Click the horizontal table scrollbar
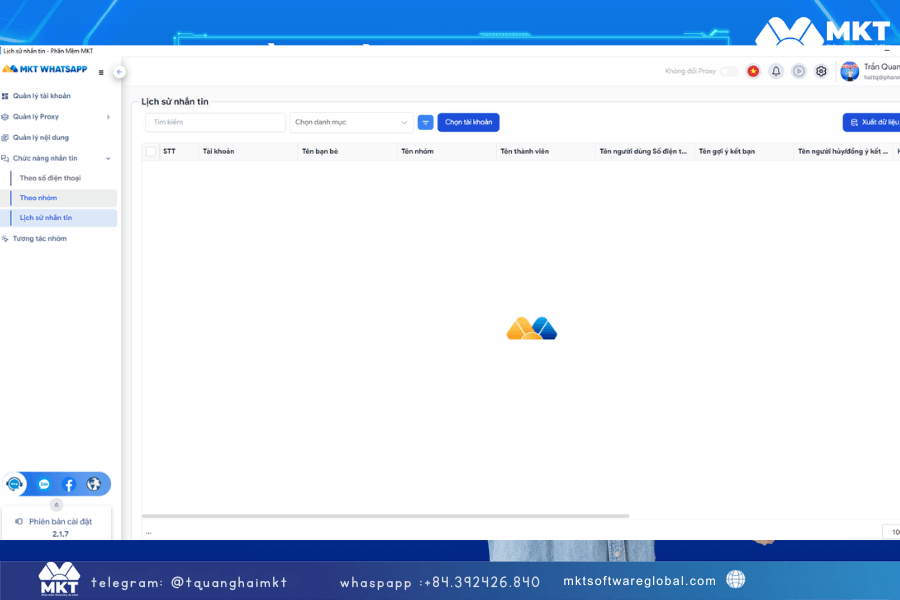 385,516
